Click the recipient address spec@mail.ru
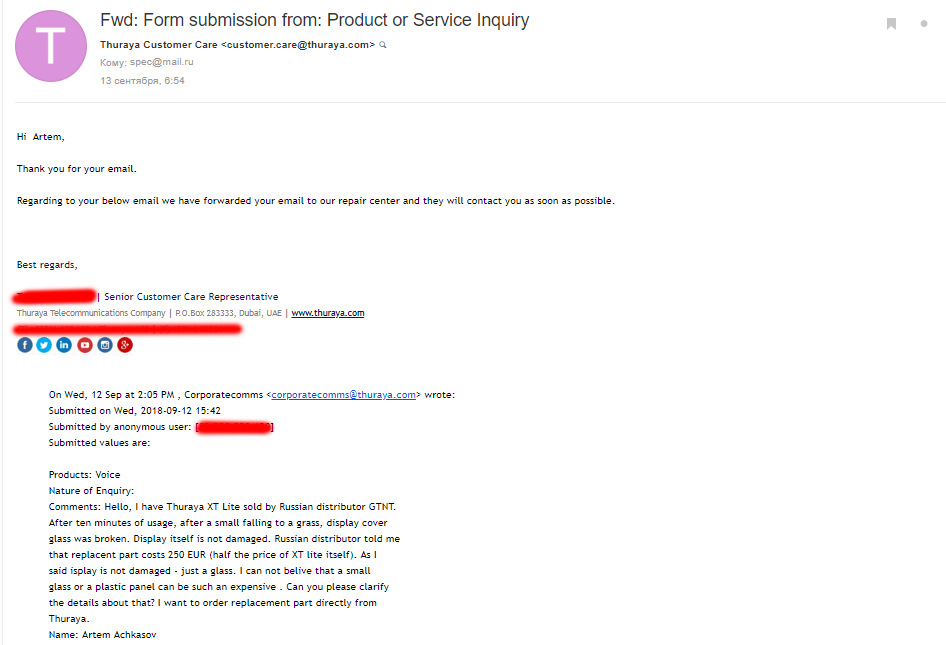Image resolution: width=946 pixels, height=645 pixels. tap(148, 62)
